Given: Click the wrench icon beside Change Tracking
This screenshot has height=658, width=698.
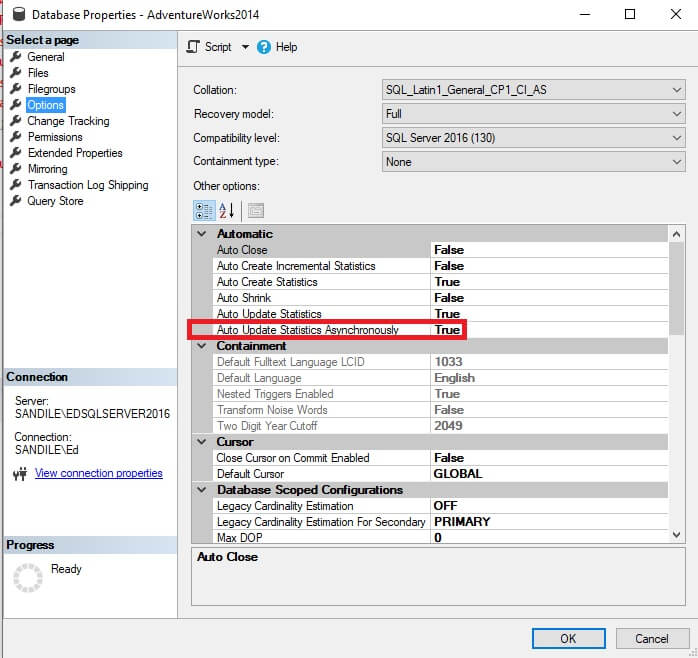Looking at the screenshot, I should [x=16, y=121].
